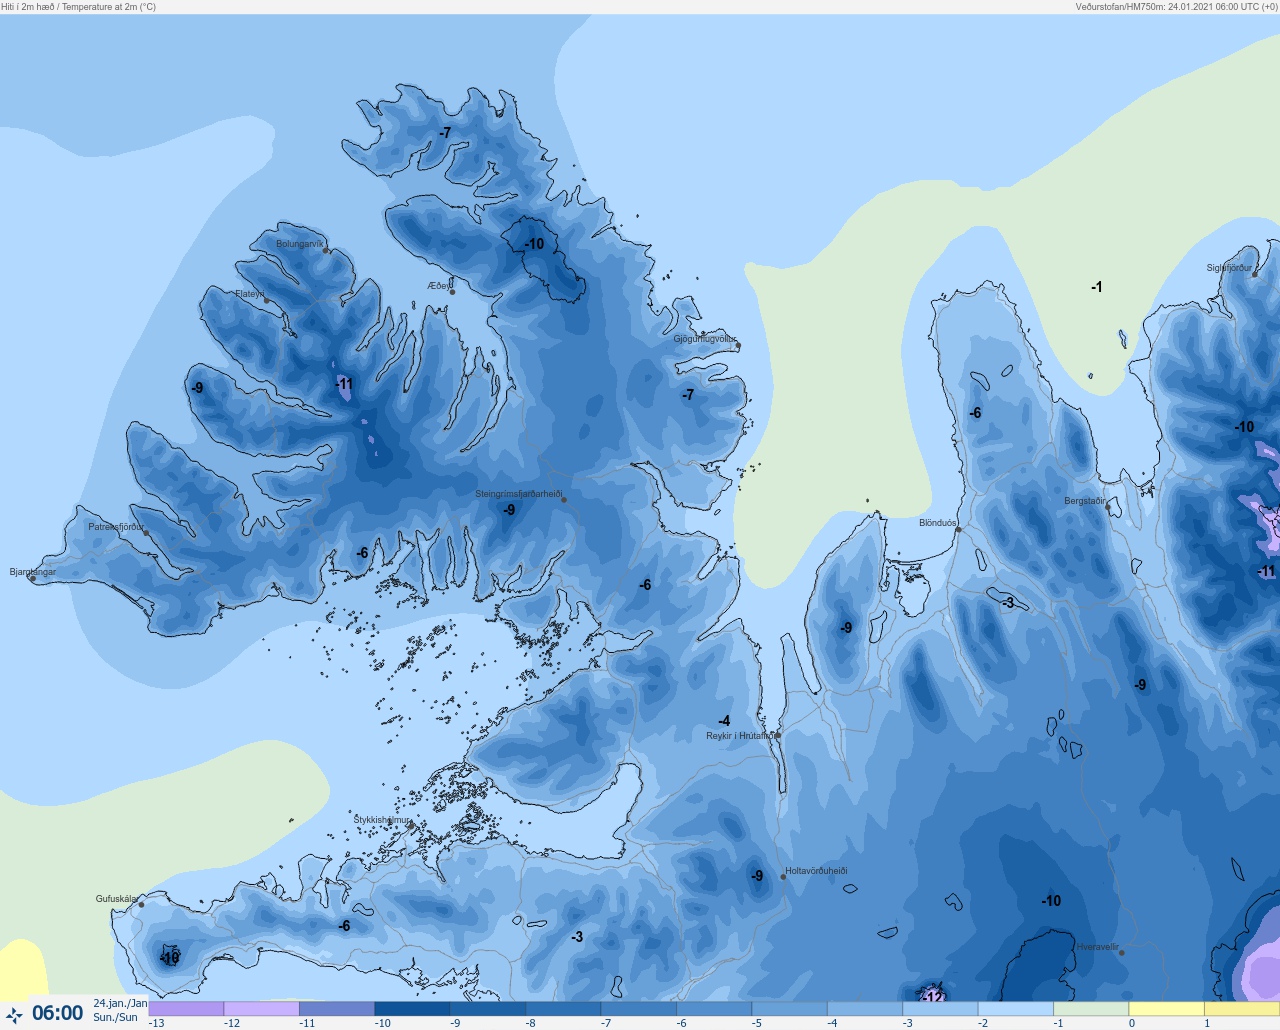This screenshot has width=1280, height=1030.
Task: Pick the legend swatch between -12 and -11
Action: click(261, 1009)
